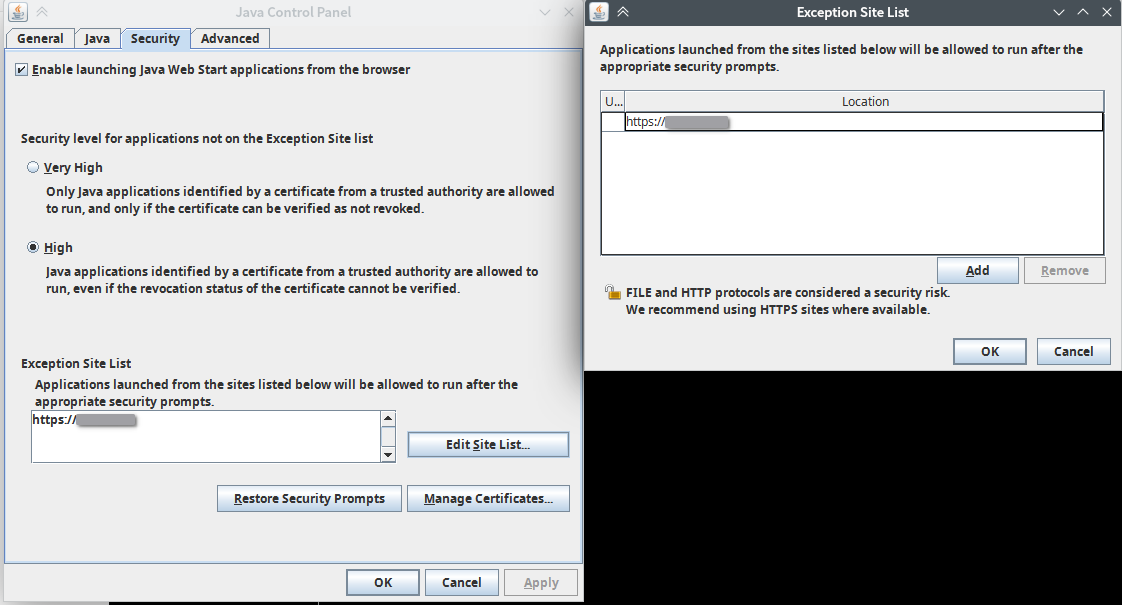Click the Java icon in Exception Site List titlebar
The width and height of the screenshot is (1122, 605).
[599, 12]
